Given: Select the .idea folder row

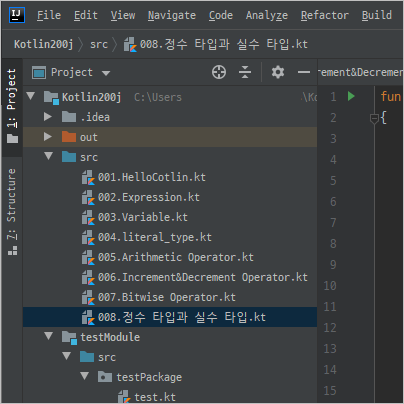Looking at the screenshot, I should [x=170, y=117].
